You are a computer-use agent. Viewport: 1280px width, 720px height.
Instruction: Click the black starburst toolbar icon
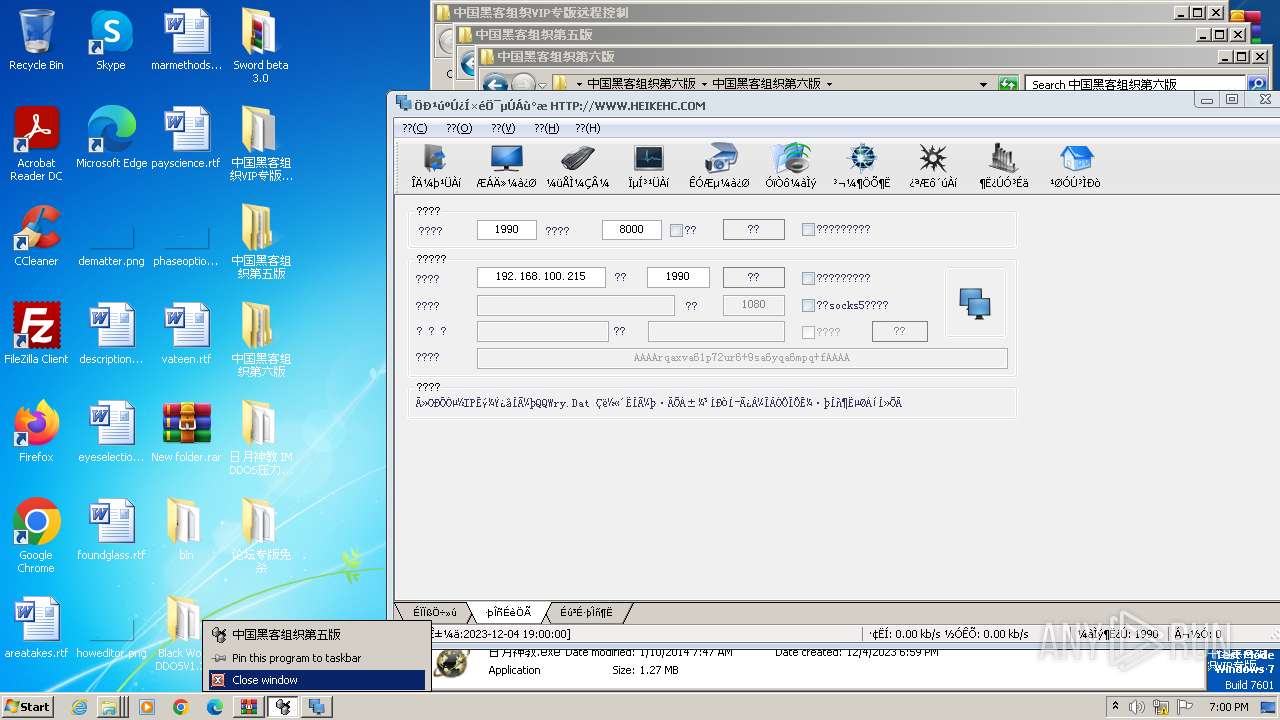click(x=933, y=165)
